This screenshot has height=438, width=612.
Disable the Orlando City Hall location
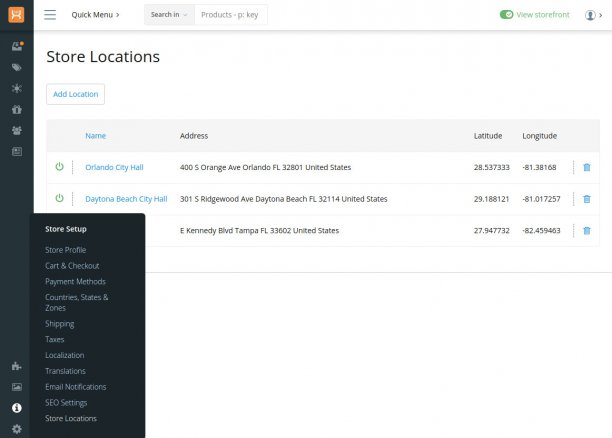[59, 167]
